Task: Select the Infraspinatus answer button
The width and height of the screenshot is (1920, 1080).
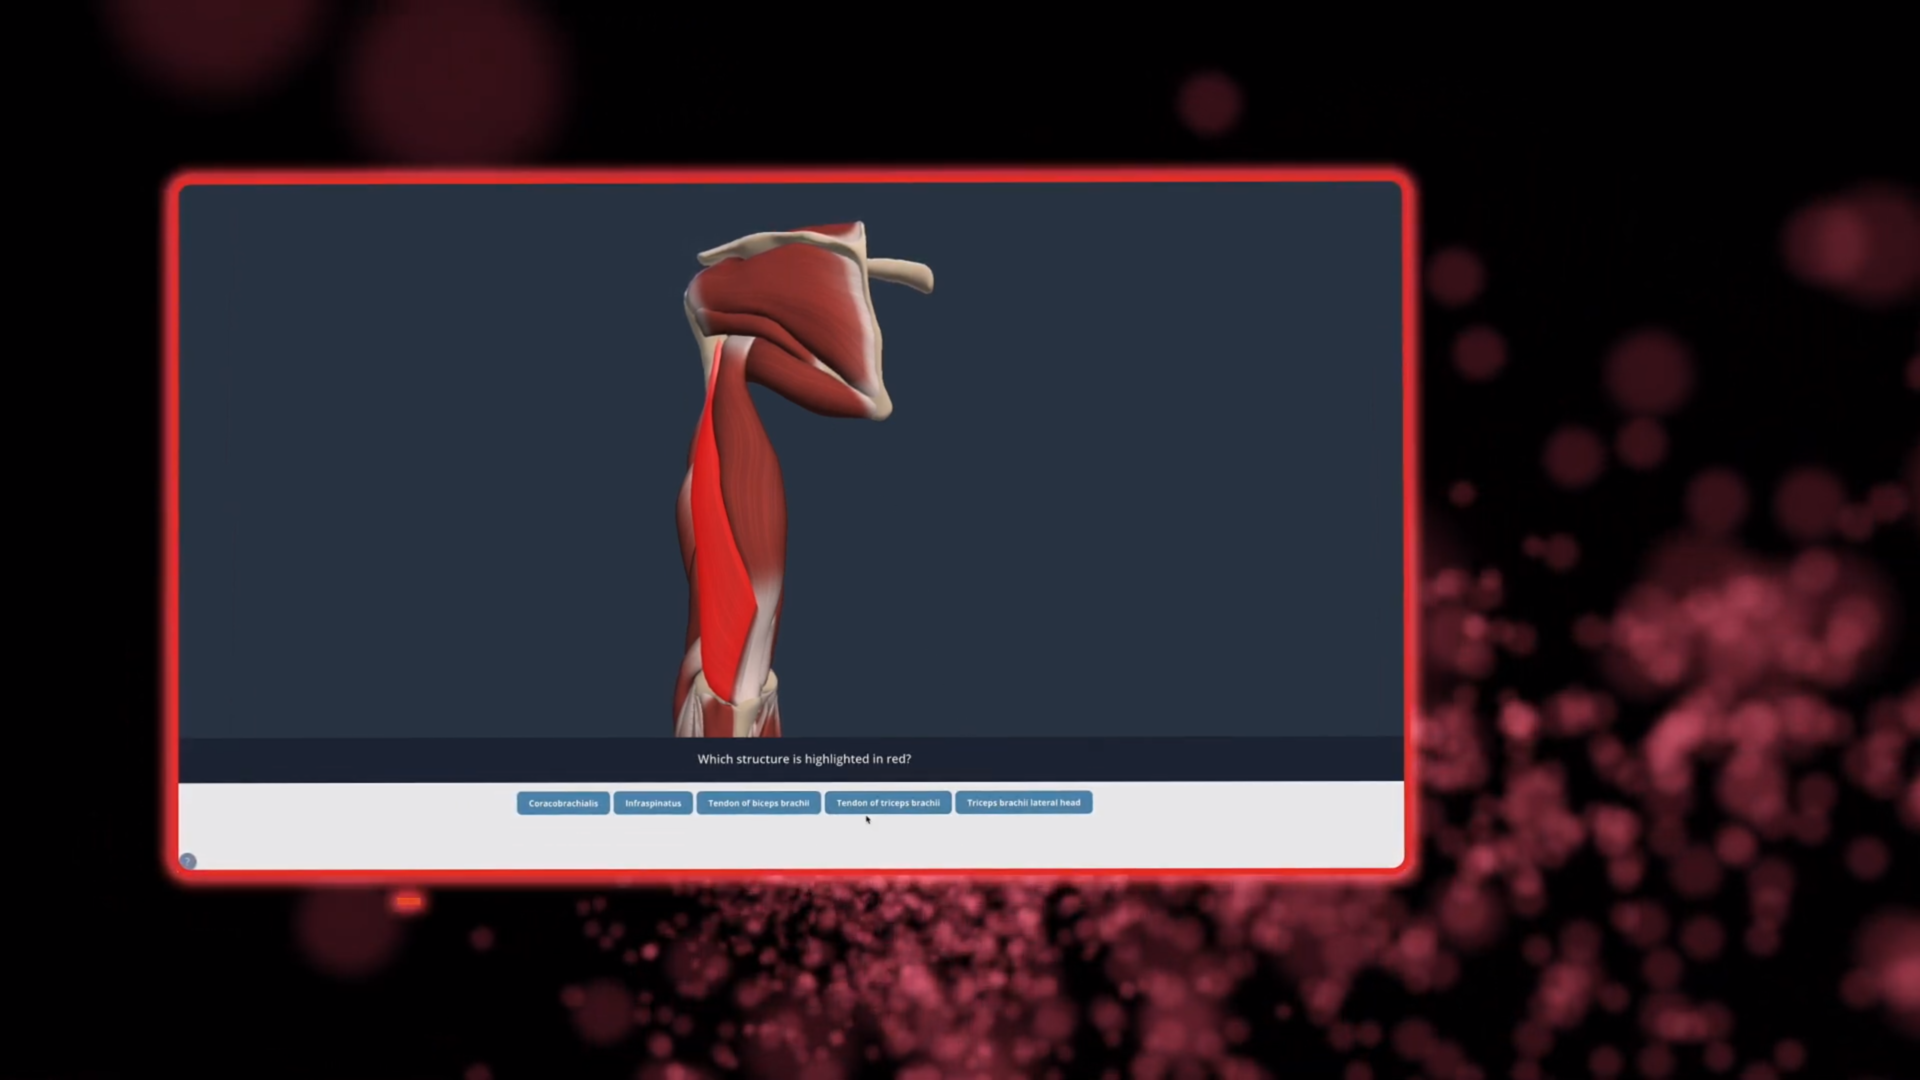Action: pos(653,803)
